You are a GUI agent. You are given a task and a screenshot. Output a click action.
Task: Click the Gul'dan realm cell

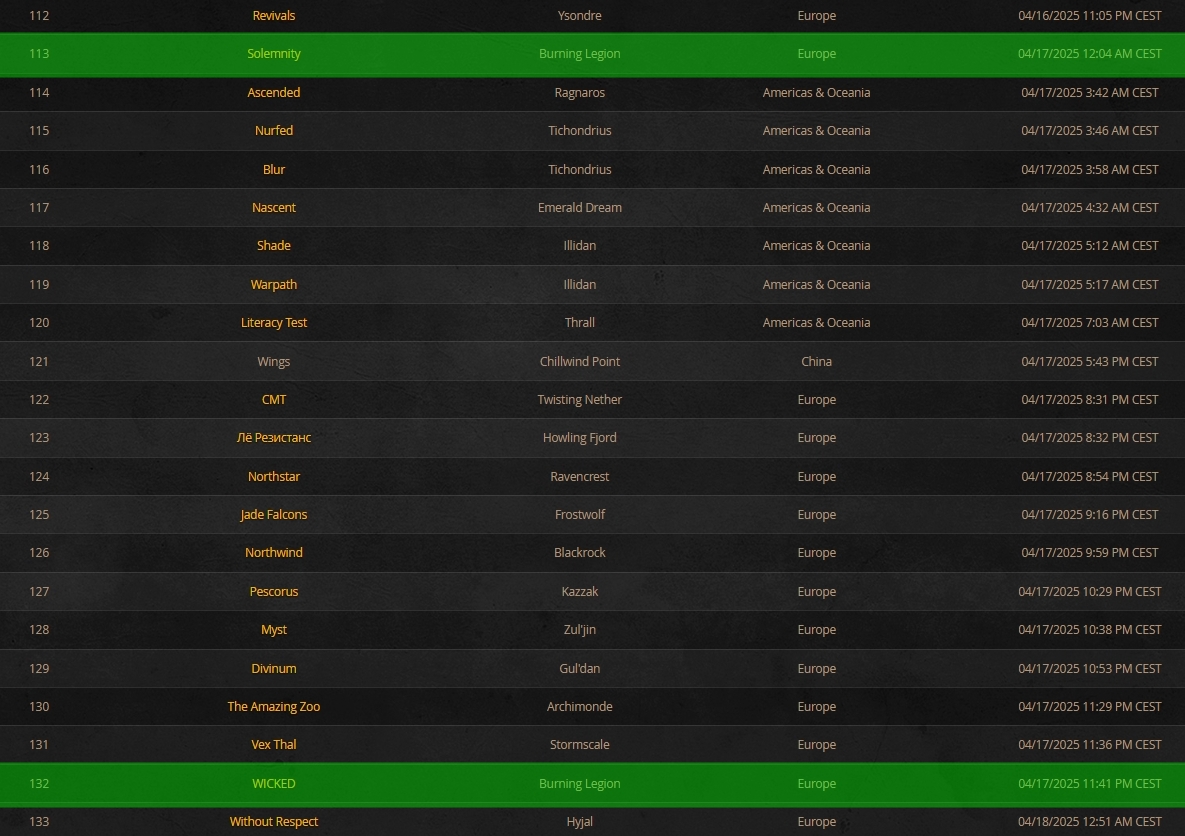point(580,669)
